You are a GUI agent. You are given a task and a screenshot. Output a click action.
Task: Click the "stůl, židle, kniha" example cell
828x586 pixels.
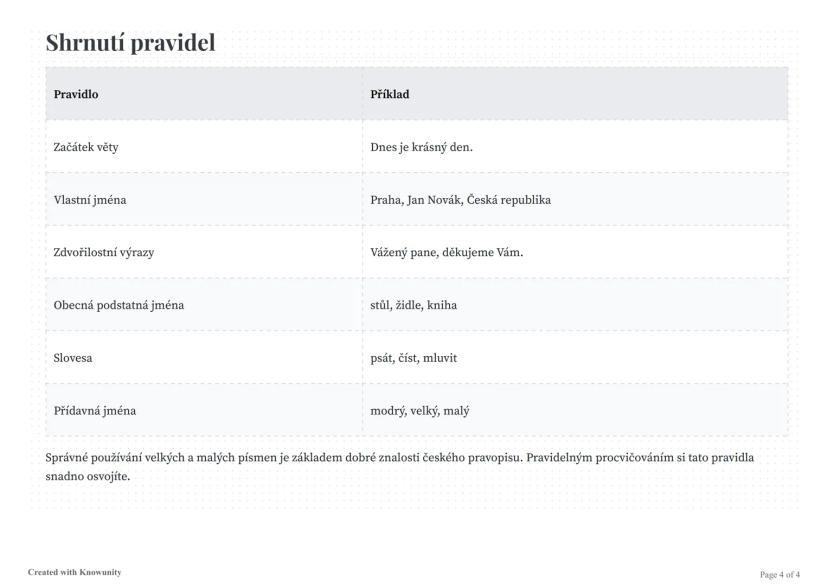413,305
